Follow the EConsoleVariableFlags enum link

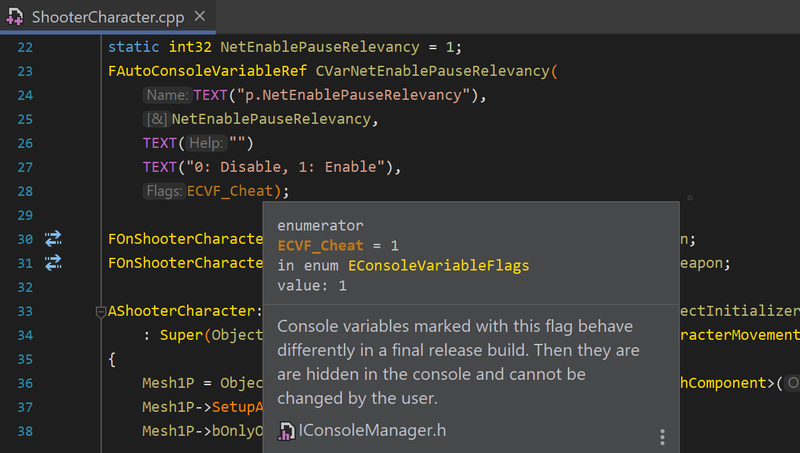point(438,265)
